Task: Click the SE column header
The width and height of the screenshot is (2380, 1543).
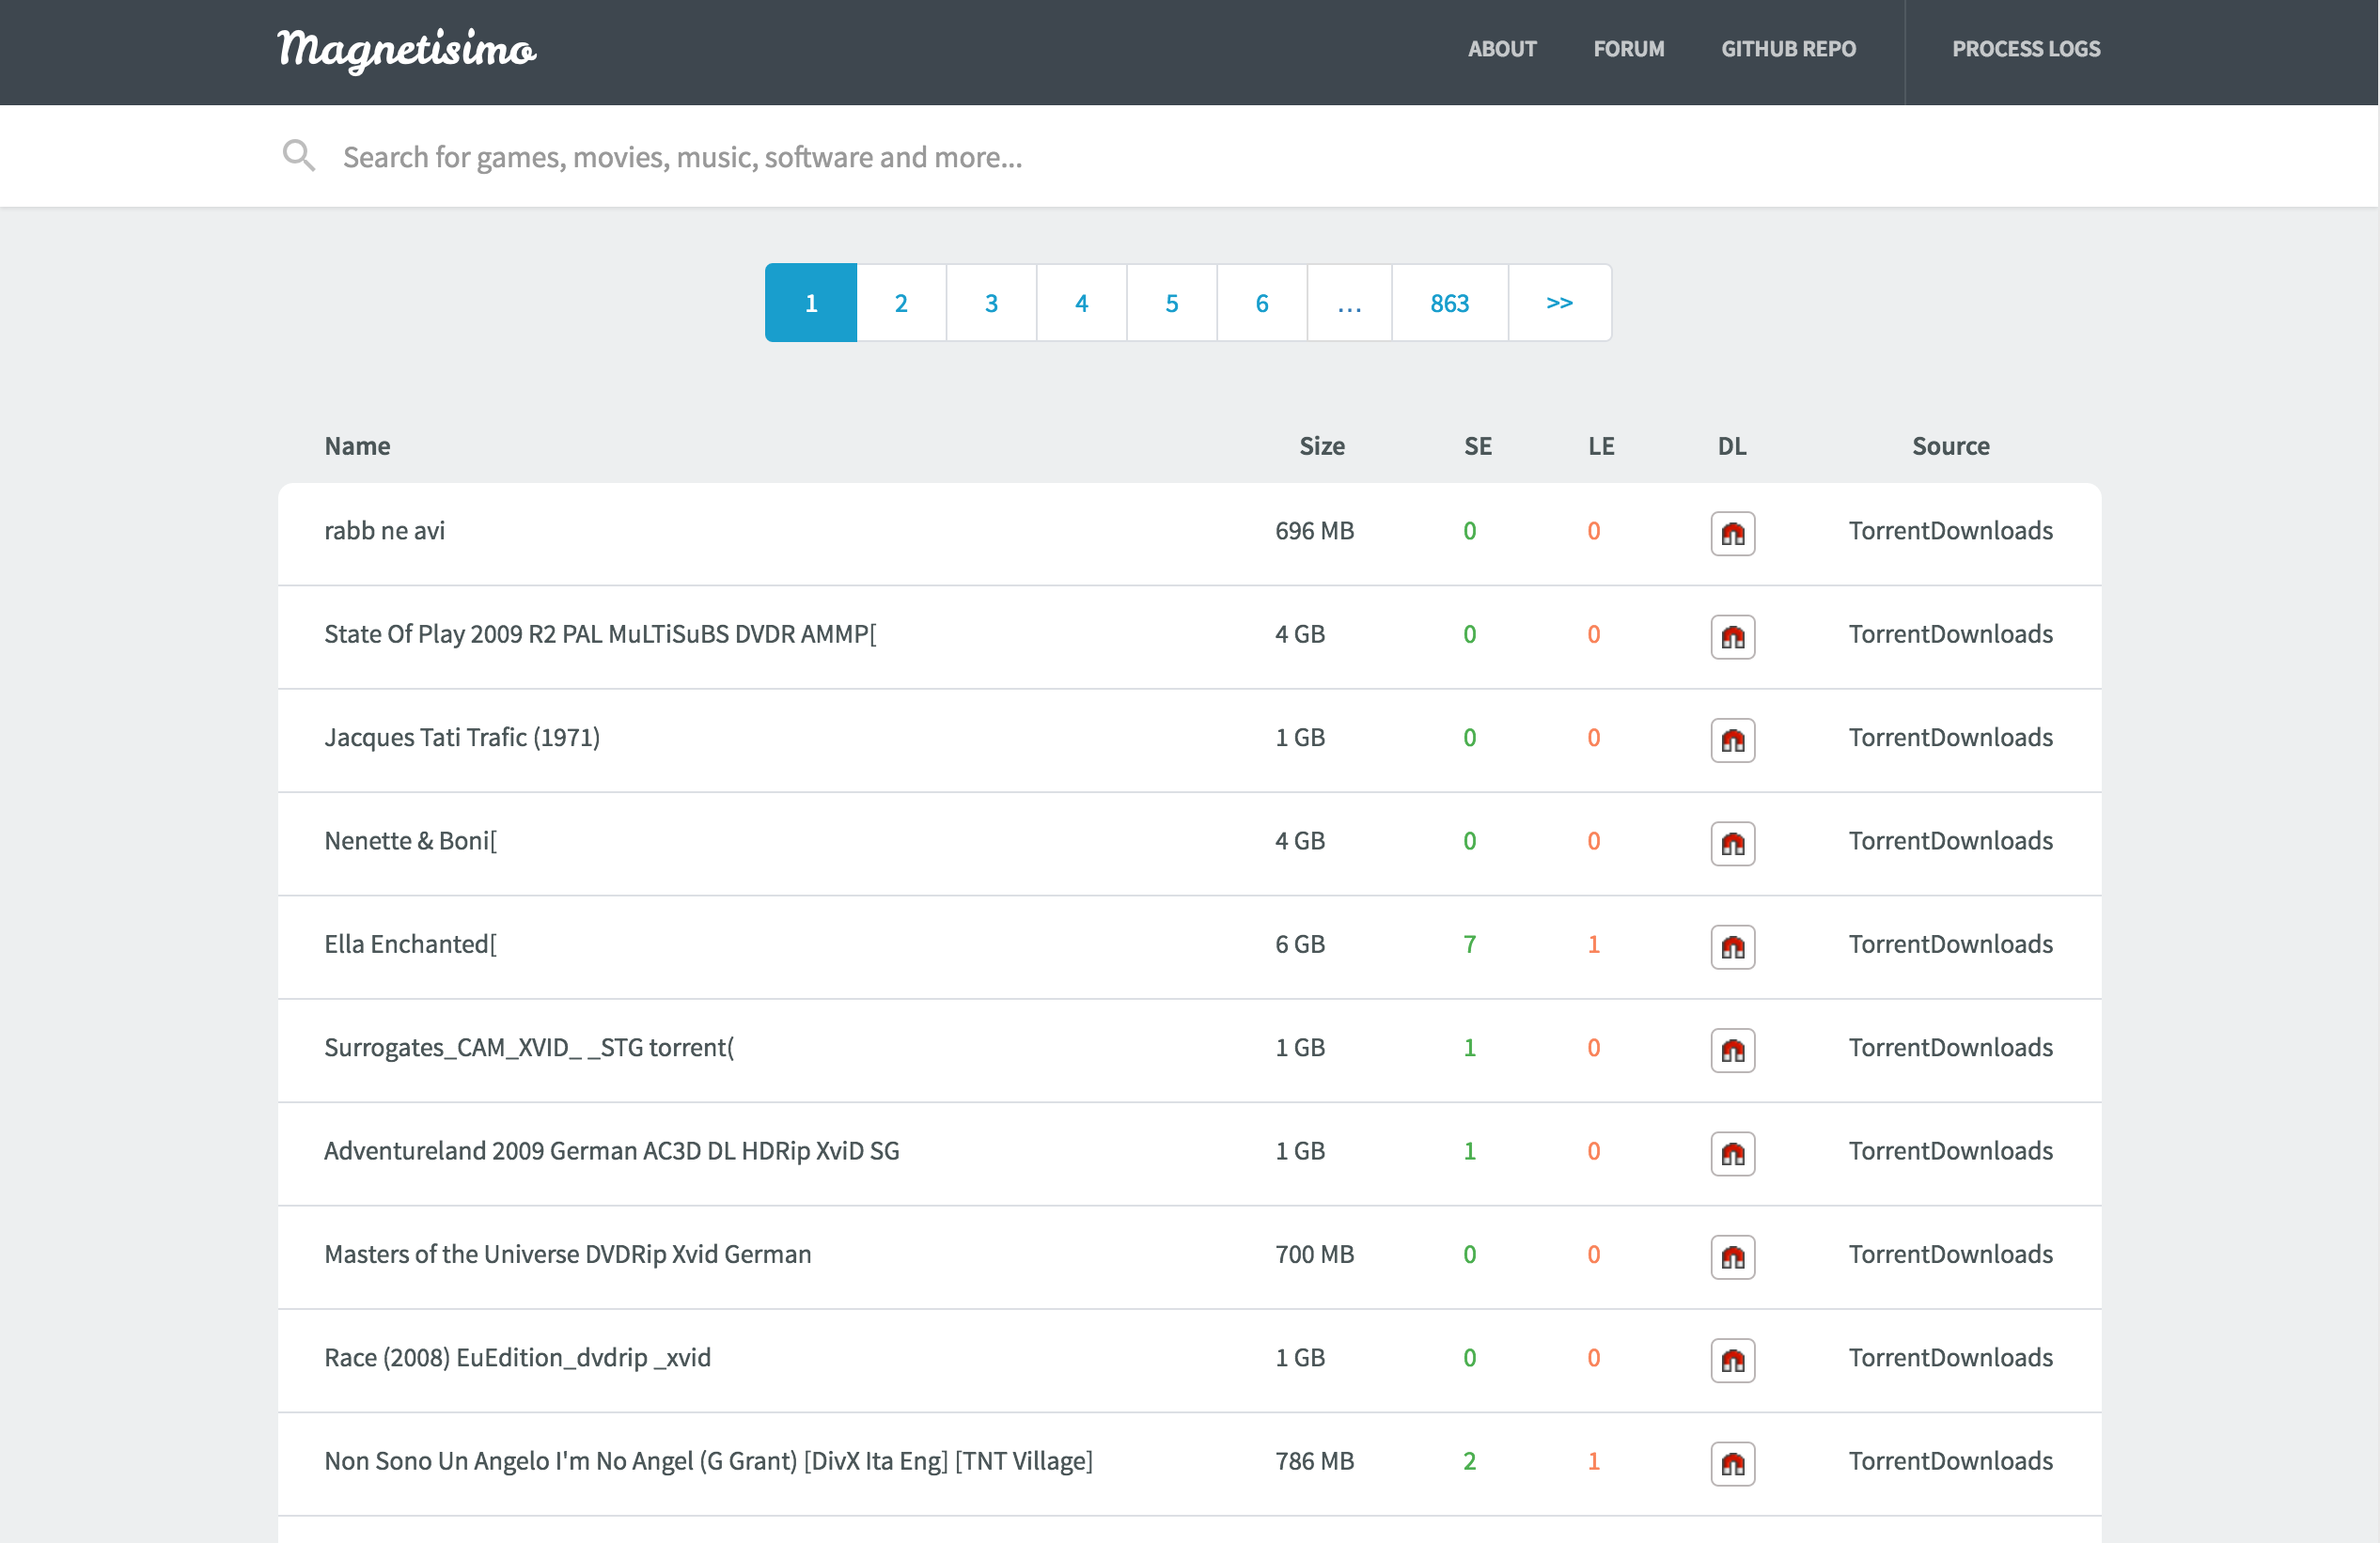Action: tap(1478, 446)
